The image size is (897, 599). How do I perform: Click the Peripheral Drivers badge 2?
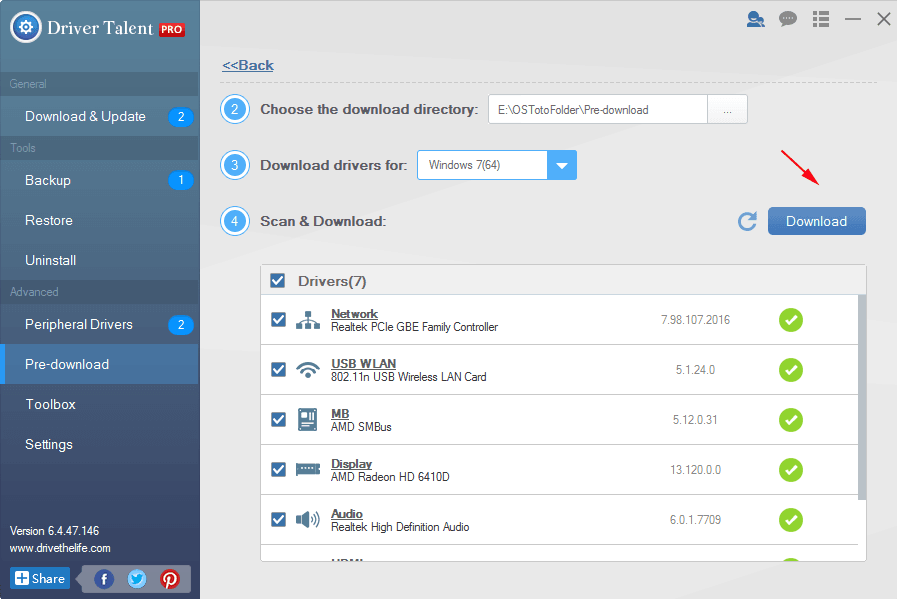tap(181, 324)
